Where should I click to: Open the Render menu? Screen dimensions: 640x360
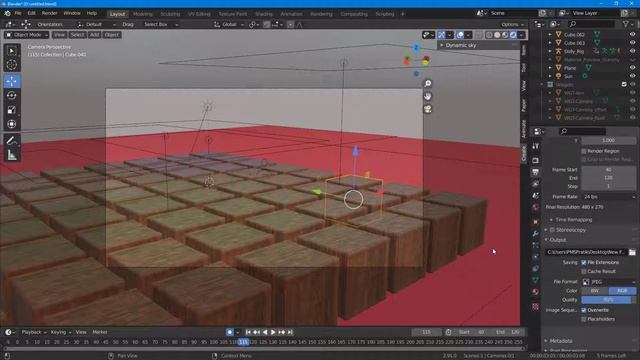click(49, 13)
